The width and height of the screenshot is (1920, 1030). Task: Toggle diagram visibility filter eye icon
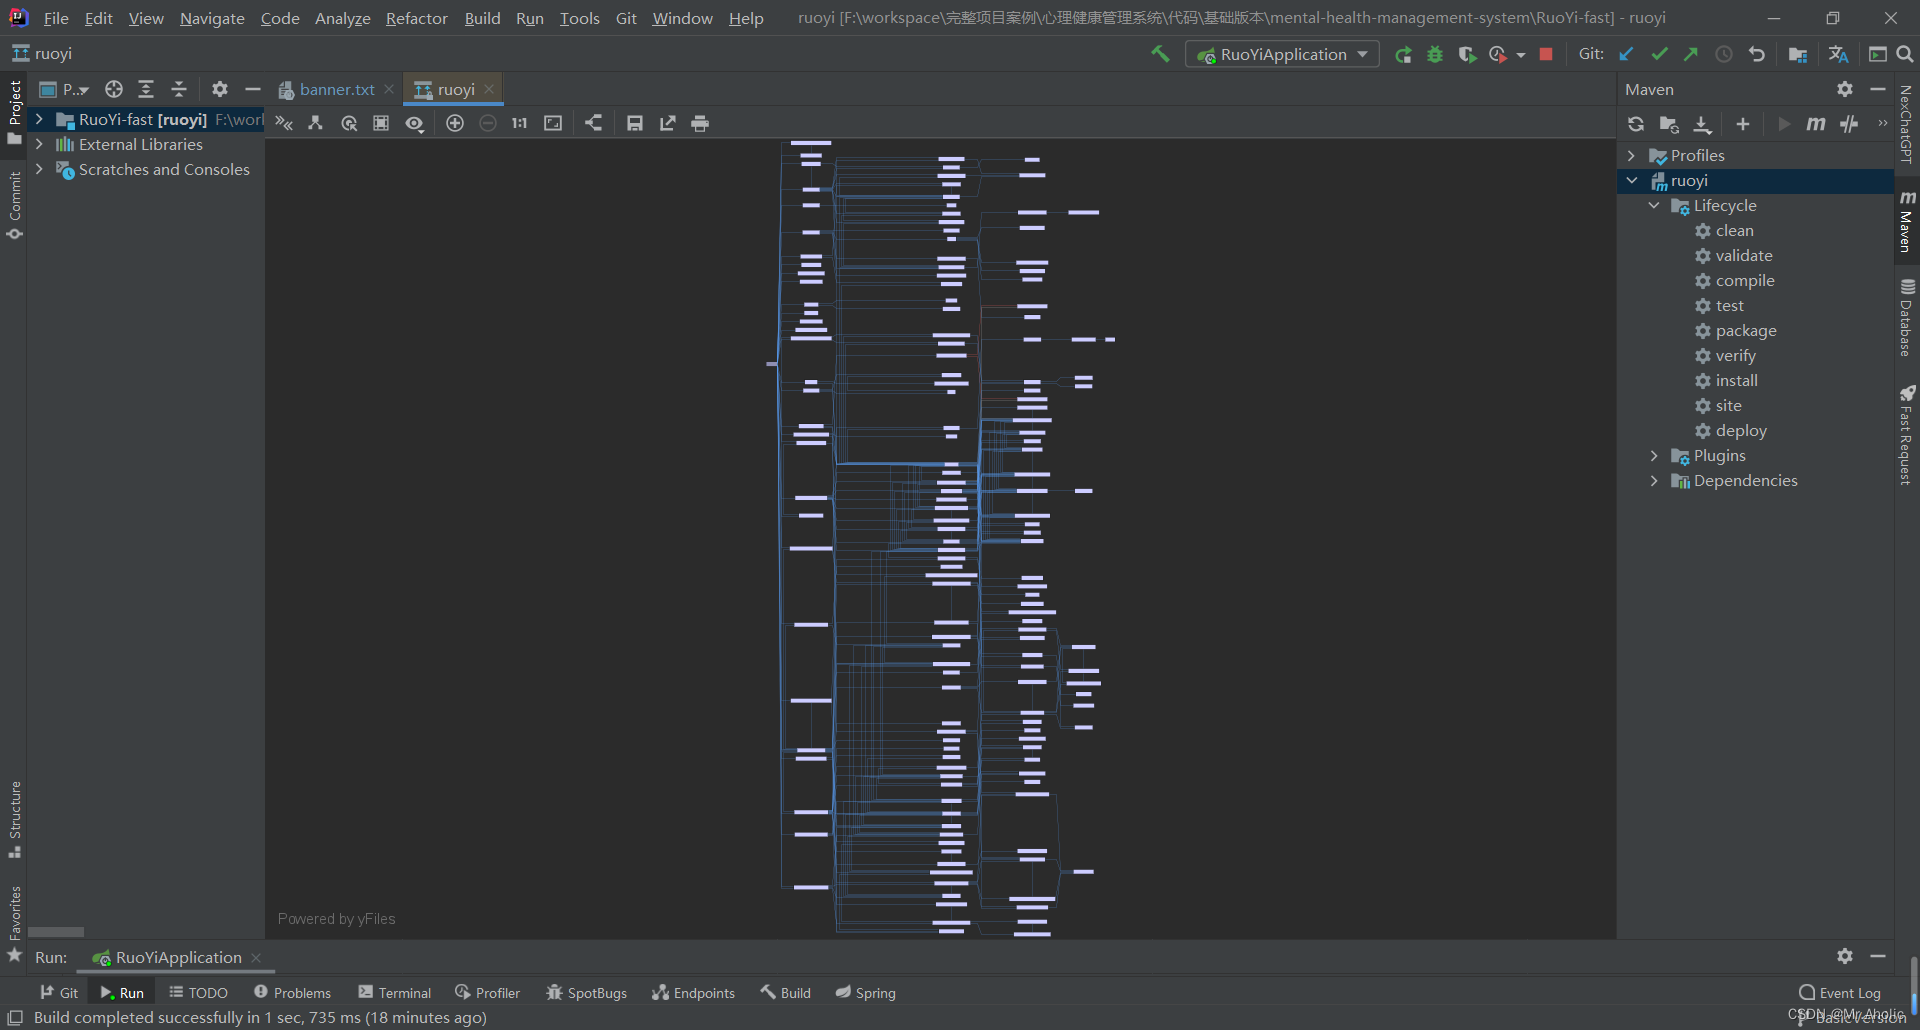[415, 123]
